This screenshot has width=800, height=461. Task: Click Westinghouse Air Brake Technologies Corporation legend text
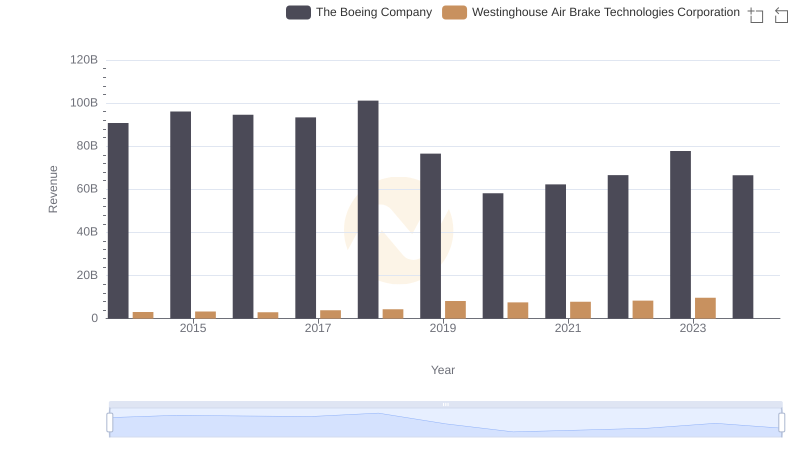click(x=605, y=12)
